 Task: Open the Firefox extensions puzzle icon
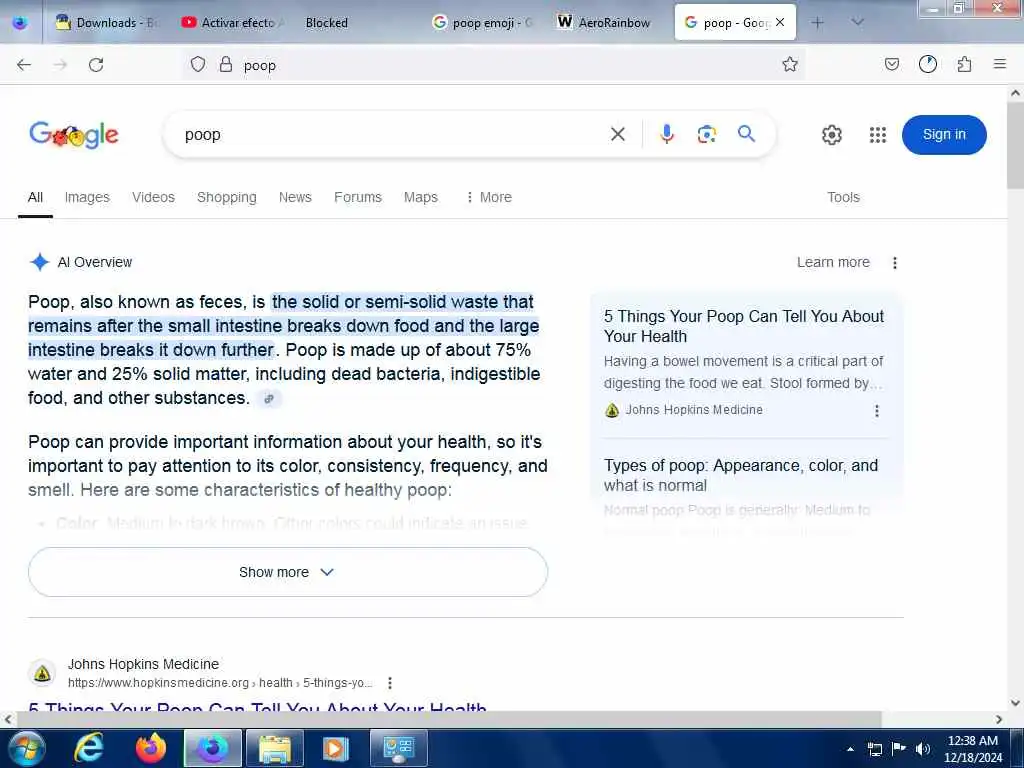pyautogui.click(x=964, y=64)
